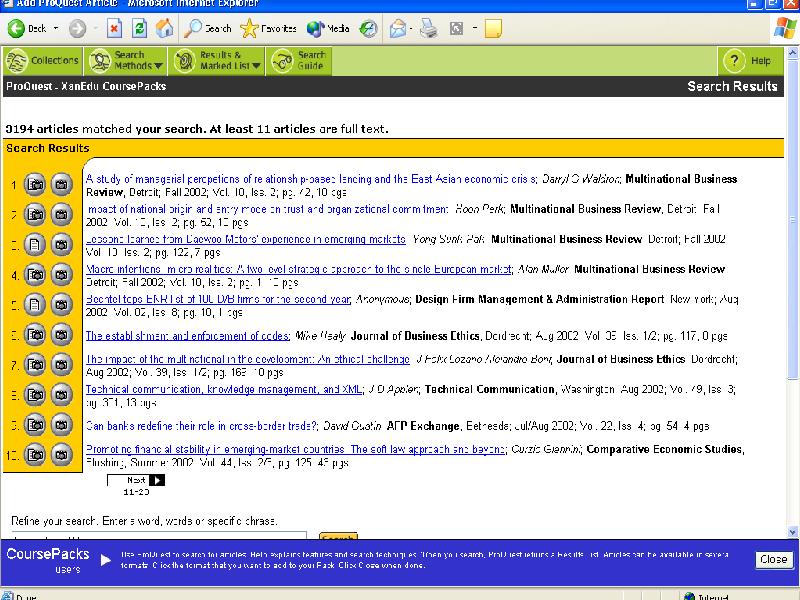Open article on East Asian economic crisis lending

click(x=311, y=179)
